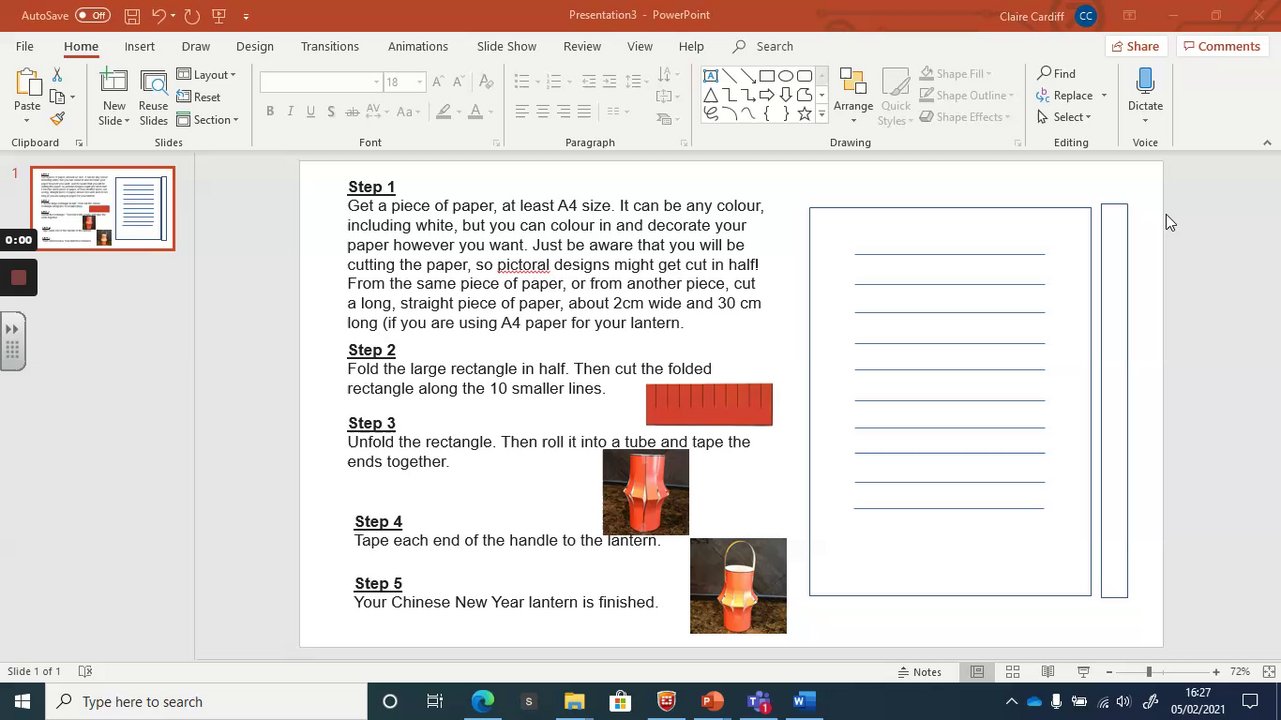The width and height of the screenshot is (1281, 720).
Task: Click the Format Painter brush icon
Action: (57, 119)
